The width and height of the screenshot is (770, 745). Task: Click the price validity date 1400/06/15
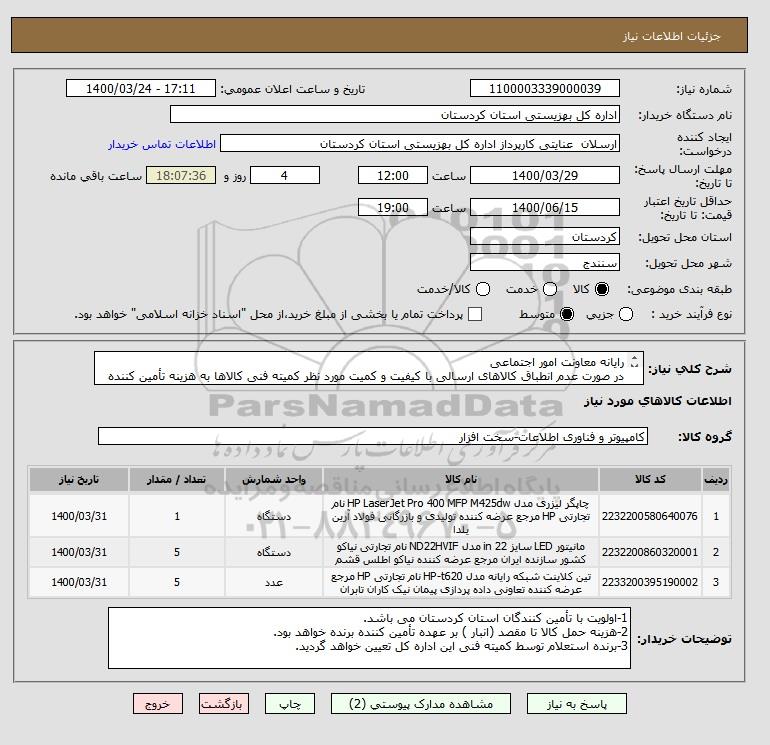545,207
